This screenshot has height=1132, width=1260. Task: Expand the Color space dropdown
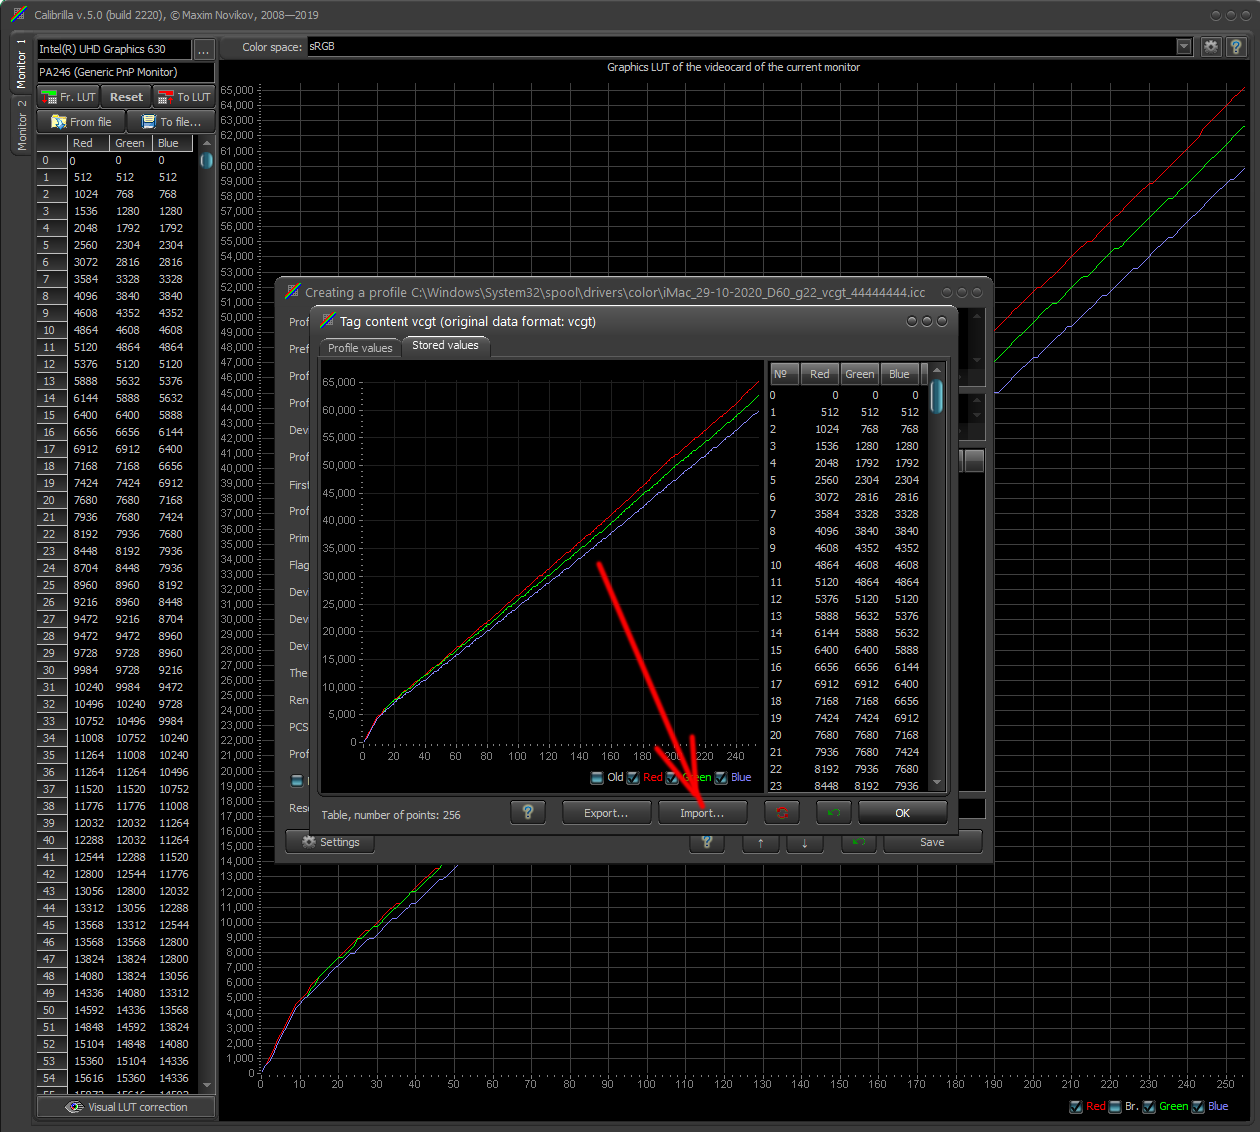tap(1184, 47)
